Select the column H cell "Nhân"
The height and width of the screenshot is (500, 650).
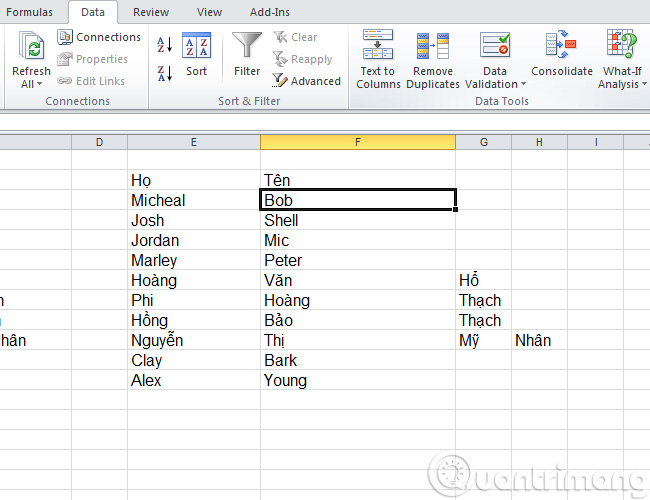pos(539,340)
